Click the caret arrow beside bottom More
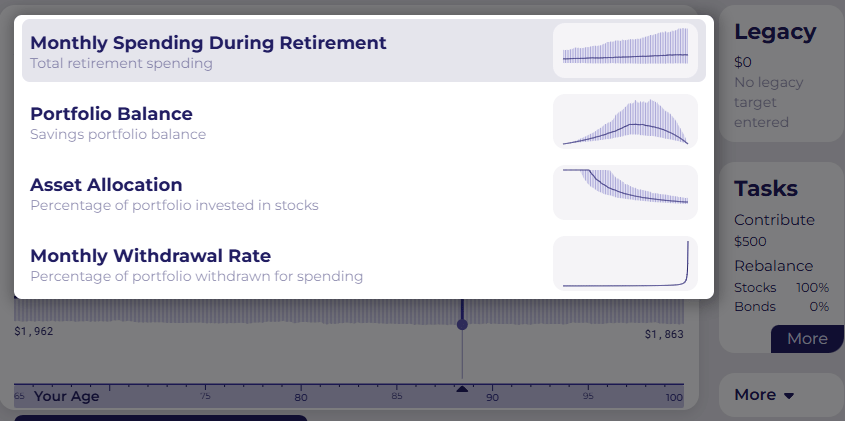The height and width of the screenshot is (421, 845). [789, 396]
